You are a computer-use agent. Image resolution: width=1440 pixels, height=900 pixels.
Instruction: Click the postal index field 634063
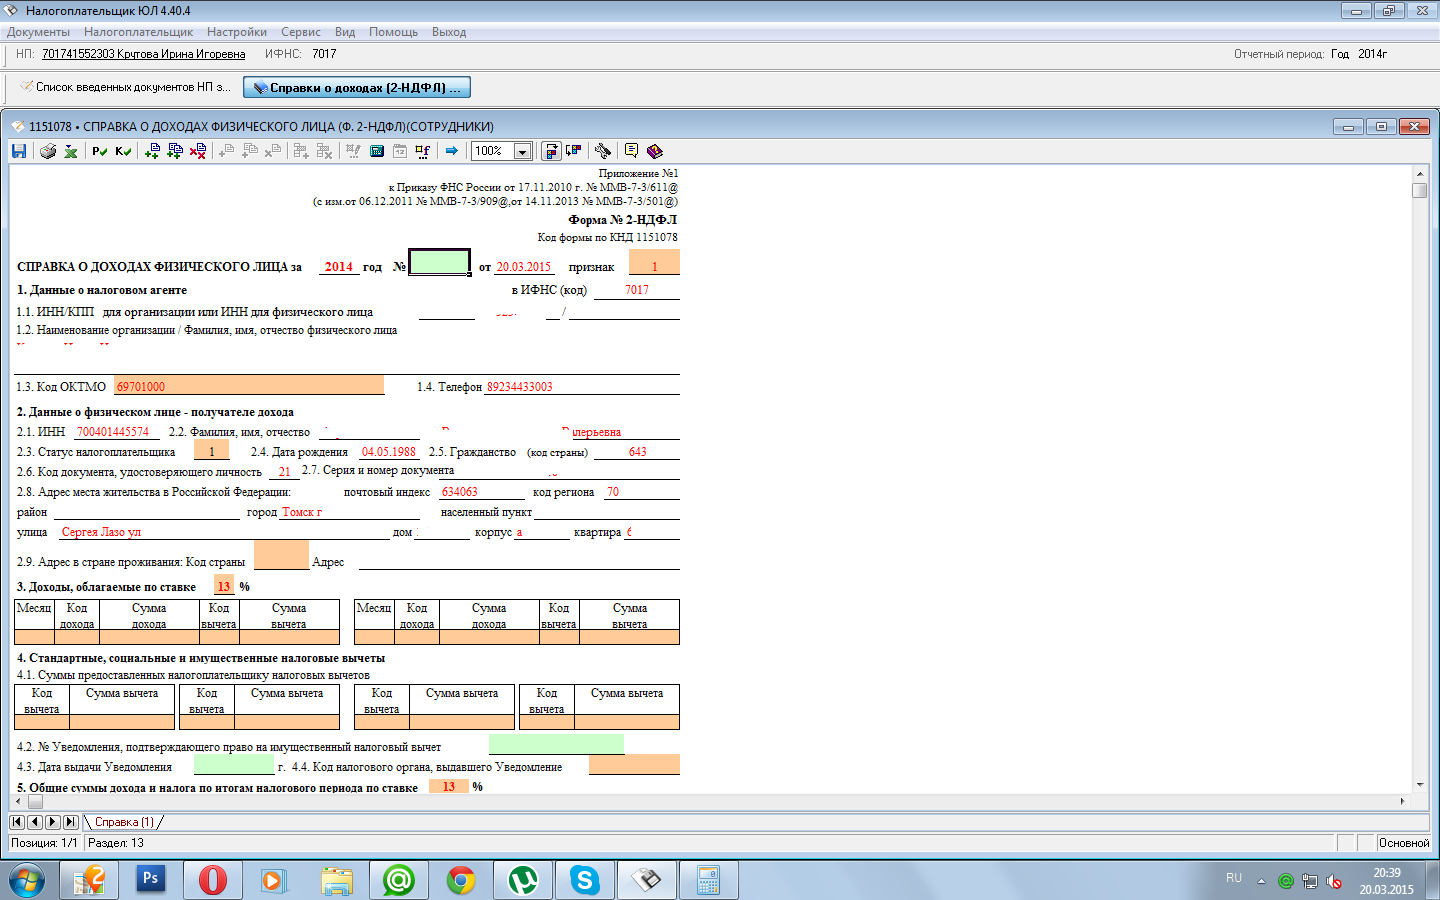point(482,492)
